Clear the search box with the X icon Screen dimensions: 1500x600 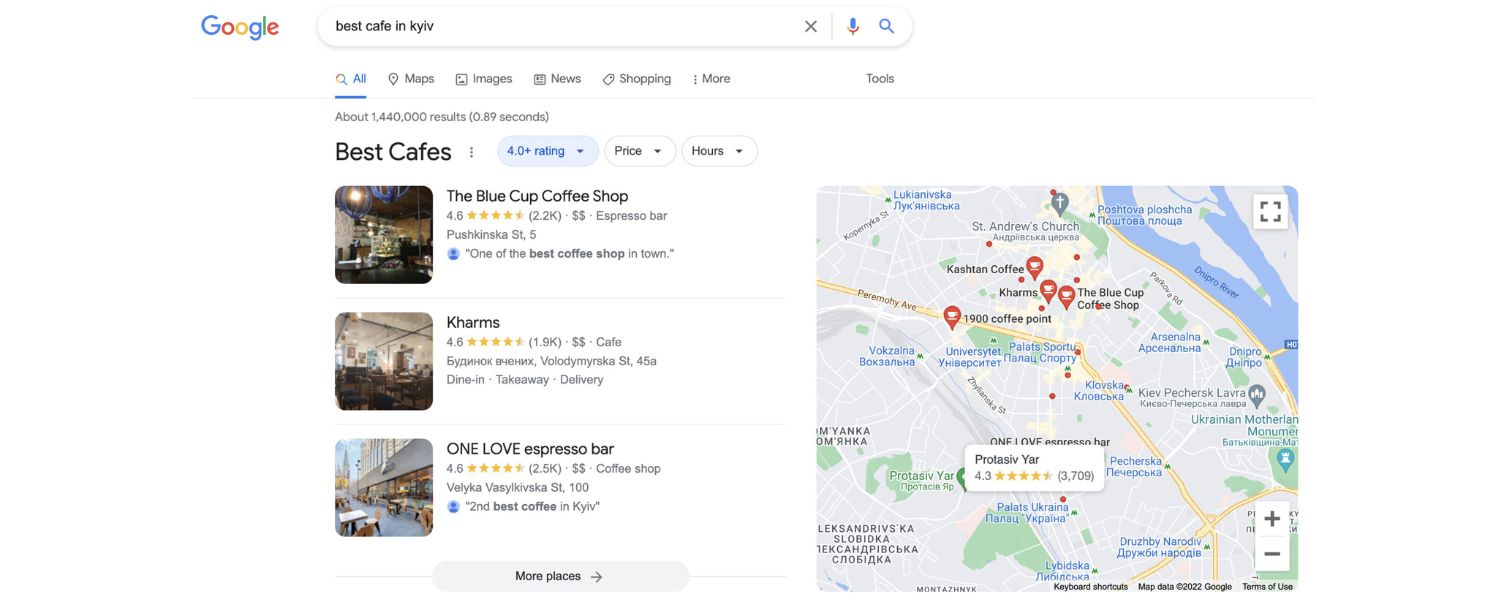click(x=811, y=27)
